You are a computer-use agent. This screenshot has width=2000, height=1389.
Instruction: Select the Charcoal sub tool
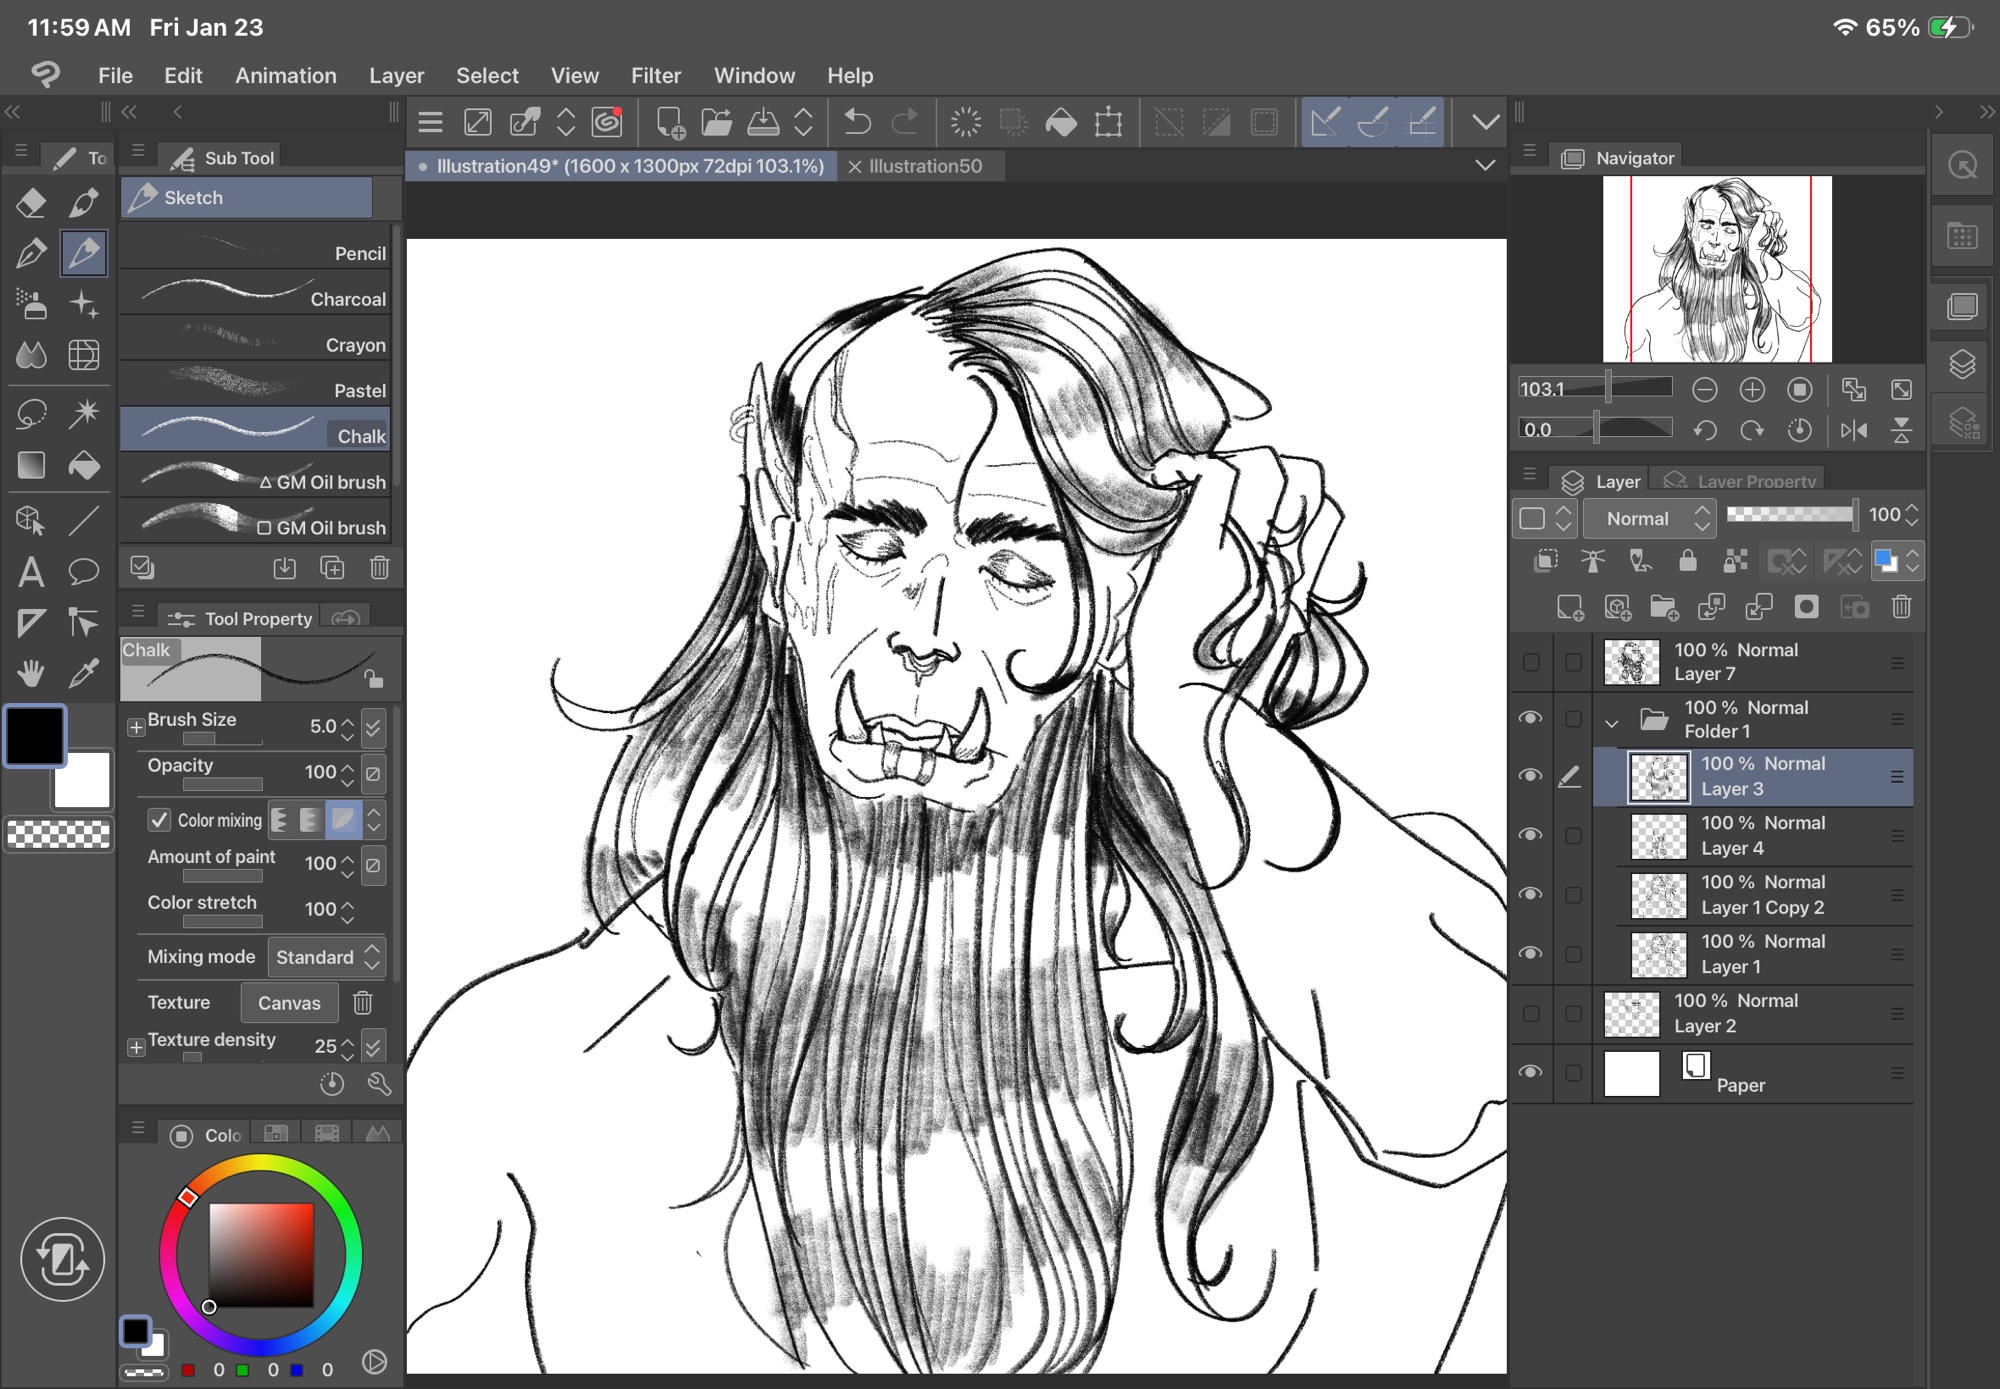pos(256,298)
